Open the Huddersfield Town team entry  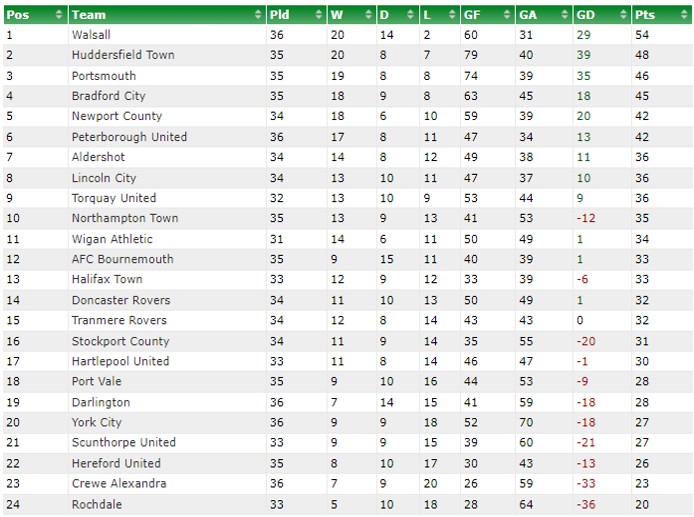click(123, 55)
